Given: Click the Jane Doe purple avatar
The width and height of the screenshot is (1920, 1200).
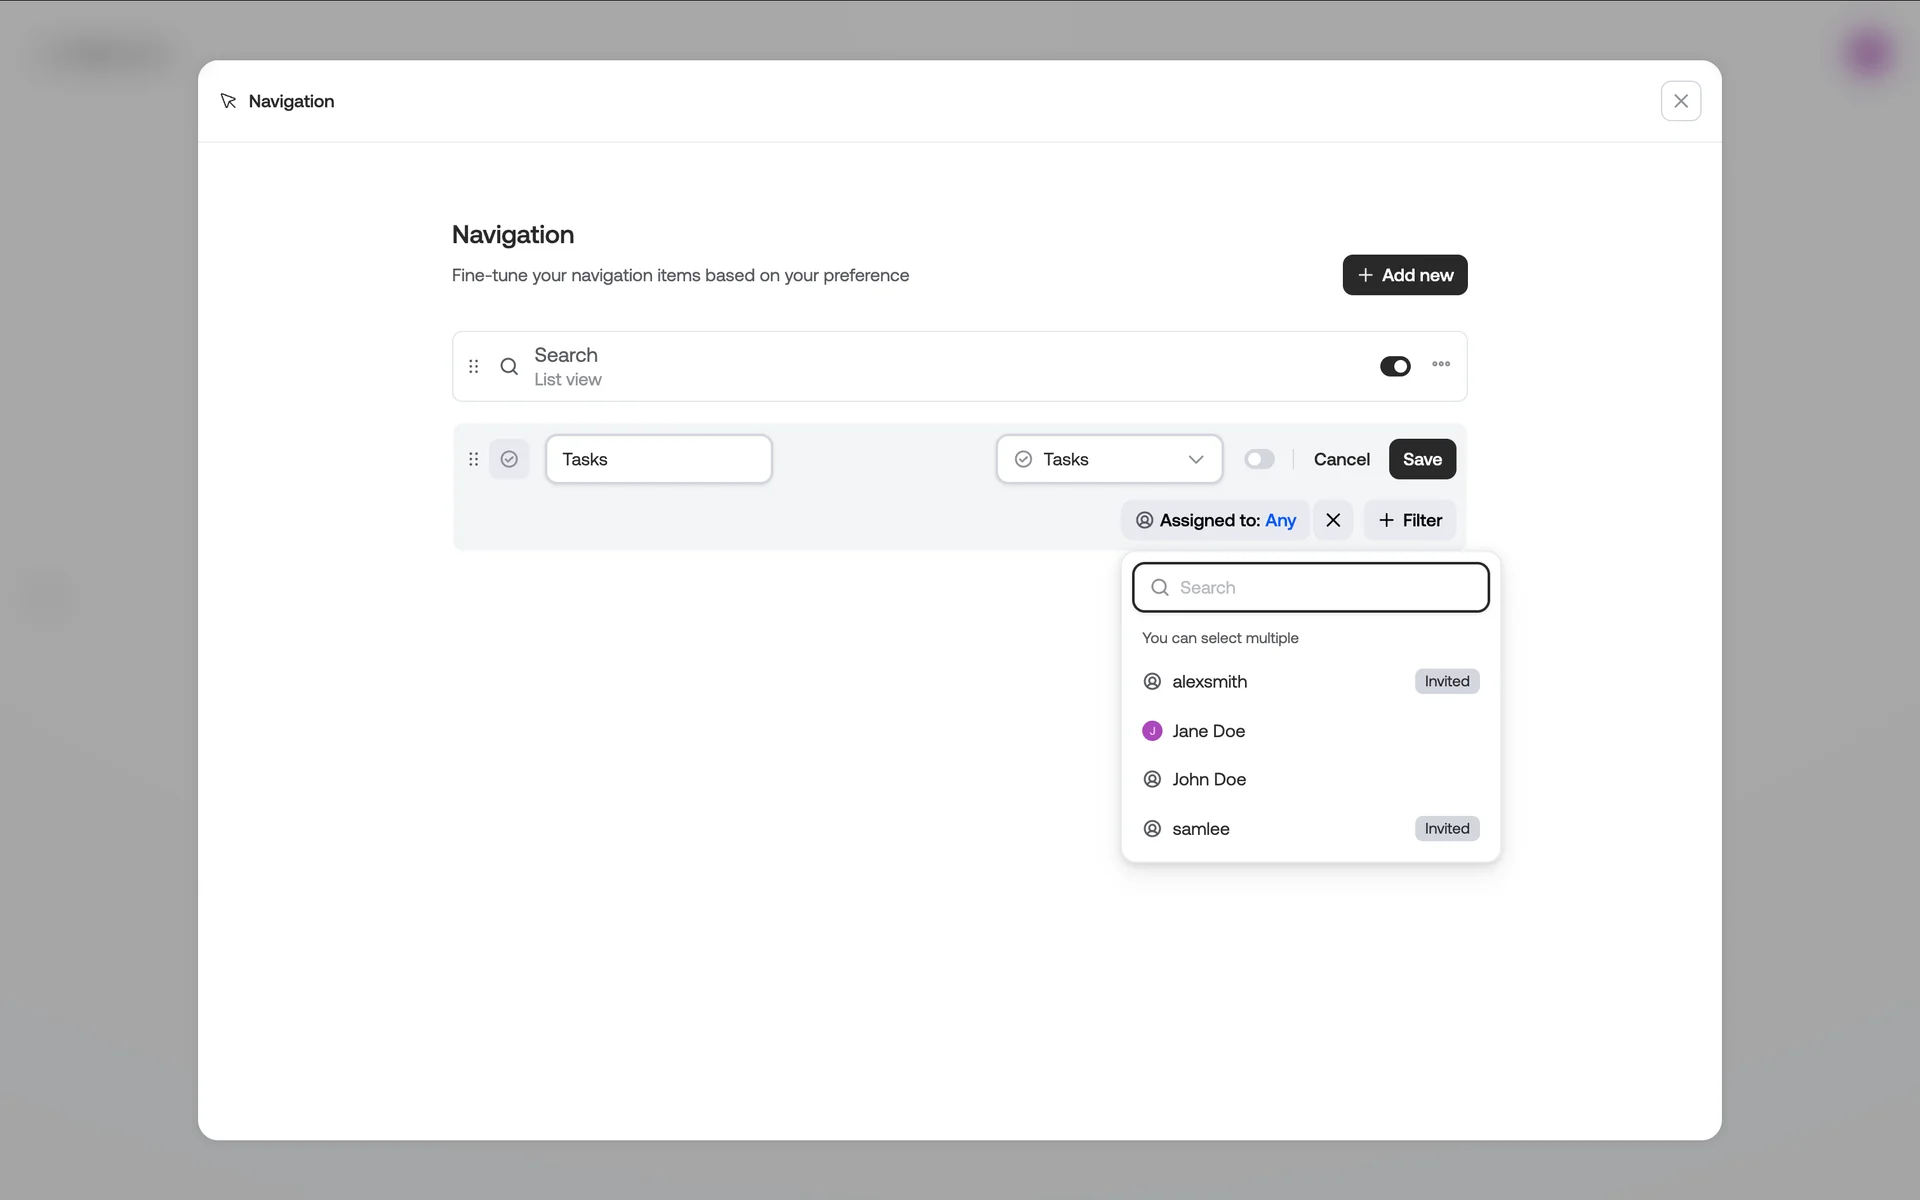Looking at the screenshot, I should 1152,731.
